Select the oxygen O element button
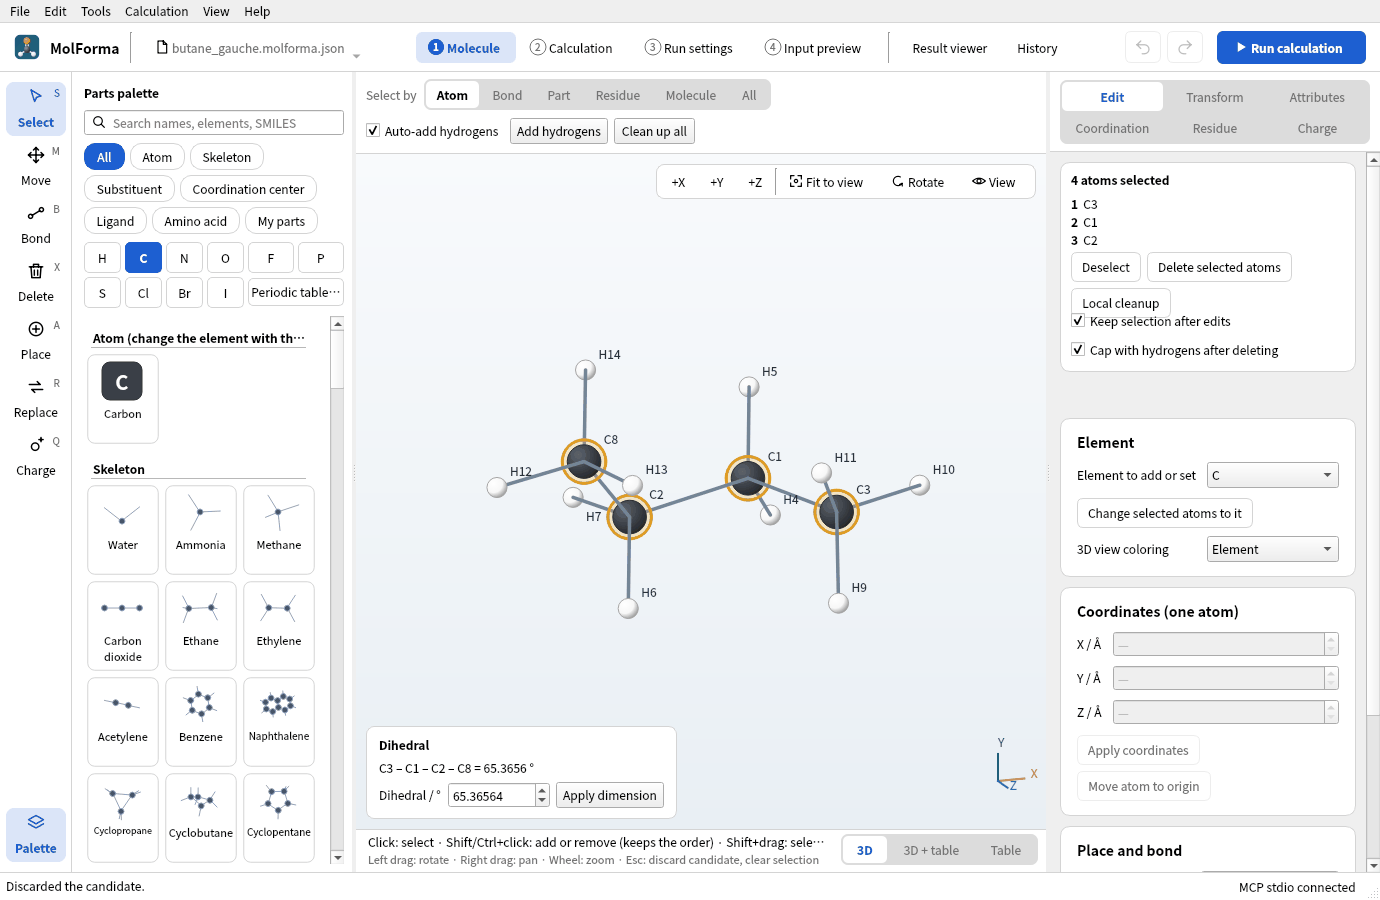This screenshot has width=1380, height=900. tap(225, 258)
